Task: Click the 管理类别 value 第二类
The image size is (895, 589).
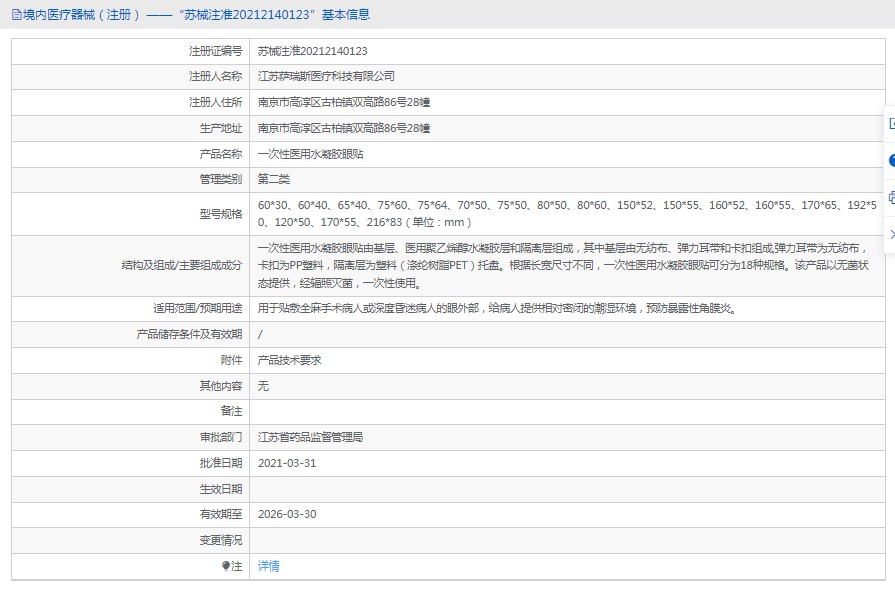Action: (x=273, y=179)
